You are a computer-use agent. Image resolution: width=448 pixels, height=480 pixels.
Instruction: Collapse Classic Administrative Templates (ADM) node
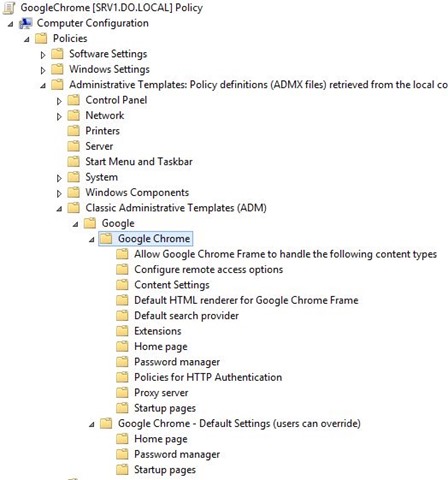(x=59, y=209)
